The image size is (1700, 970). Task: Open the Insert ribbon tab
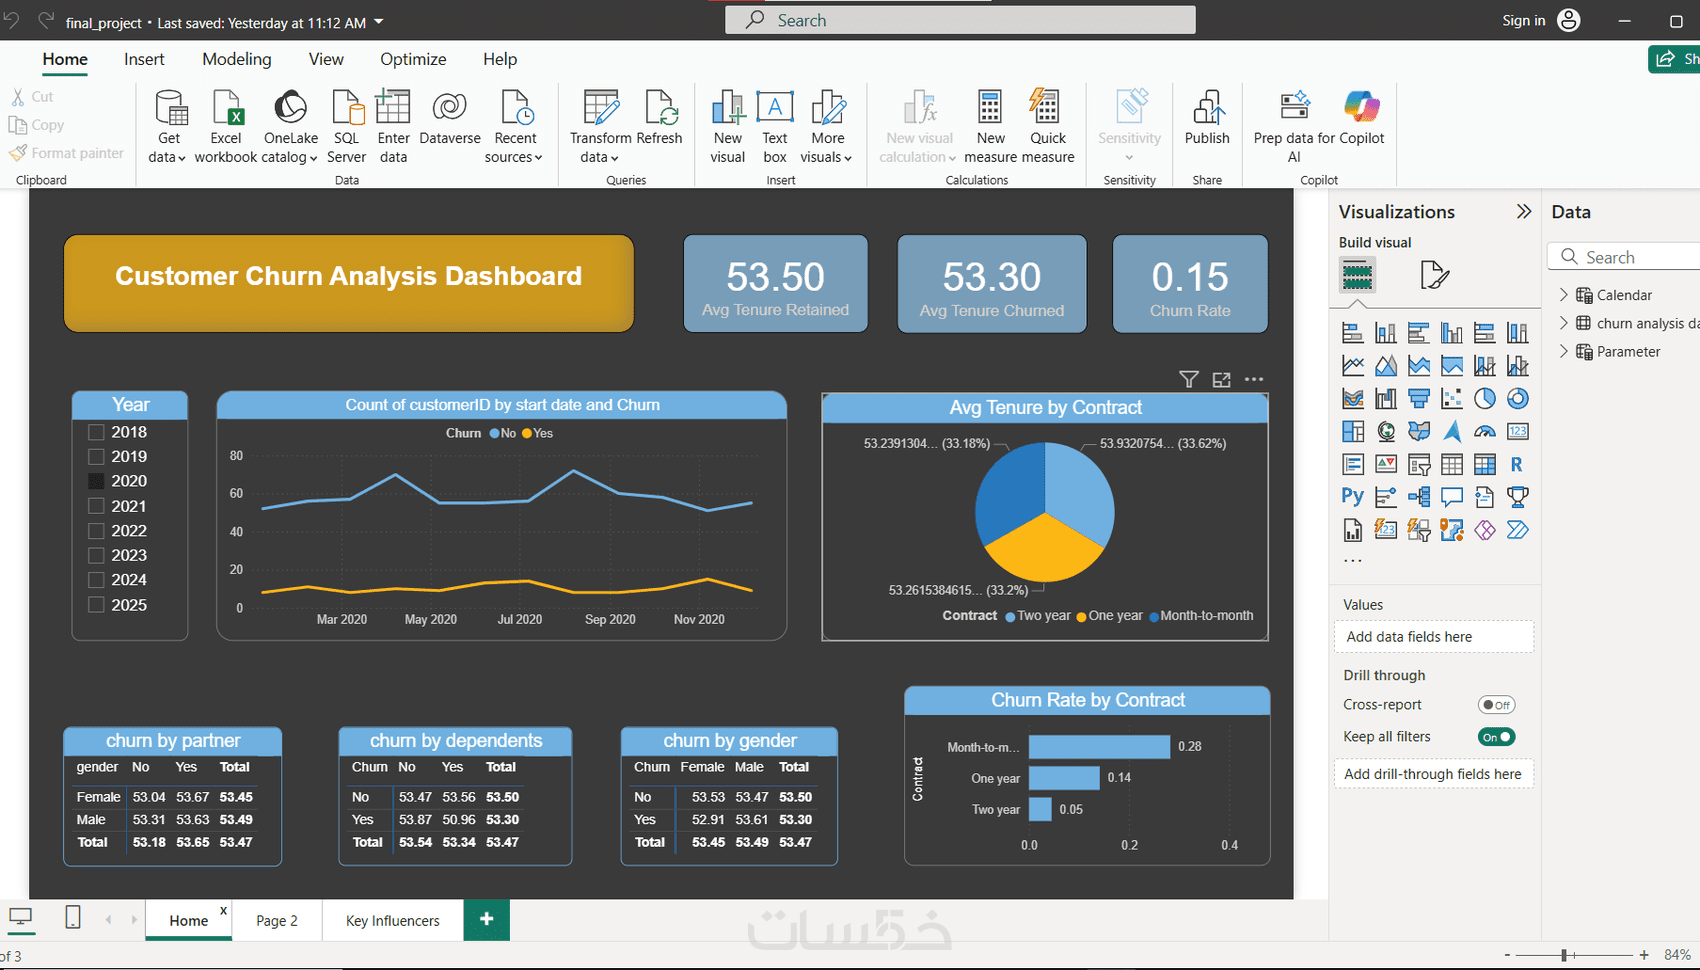144,59
